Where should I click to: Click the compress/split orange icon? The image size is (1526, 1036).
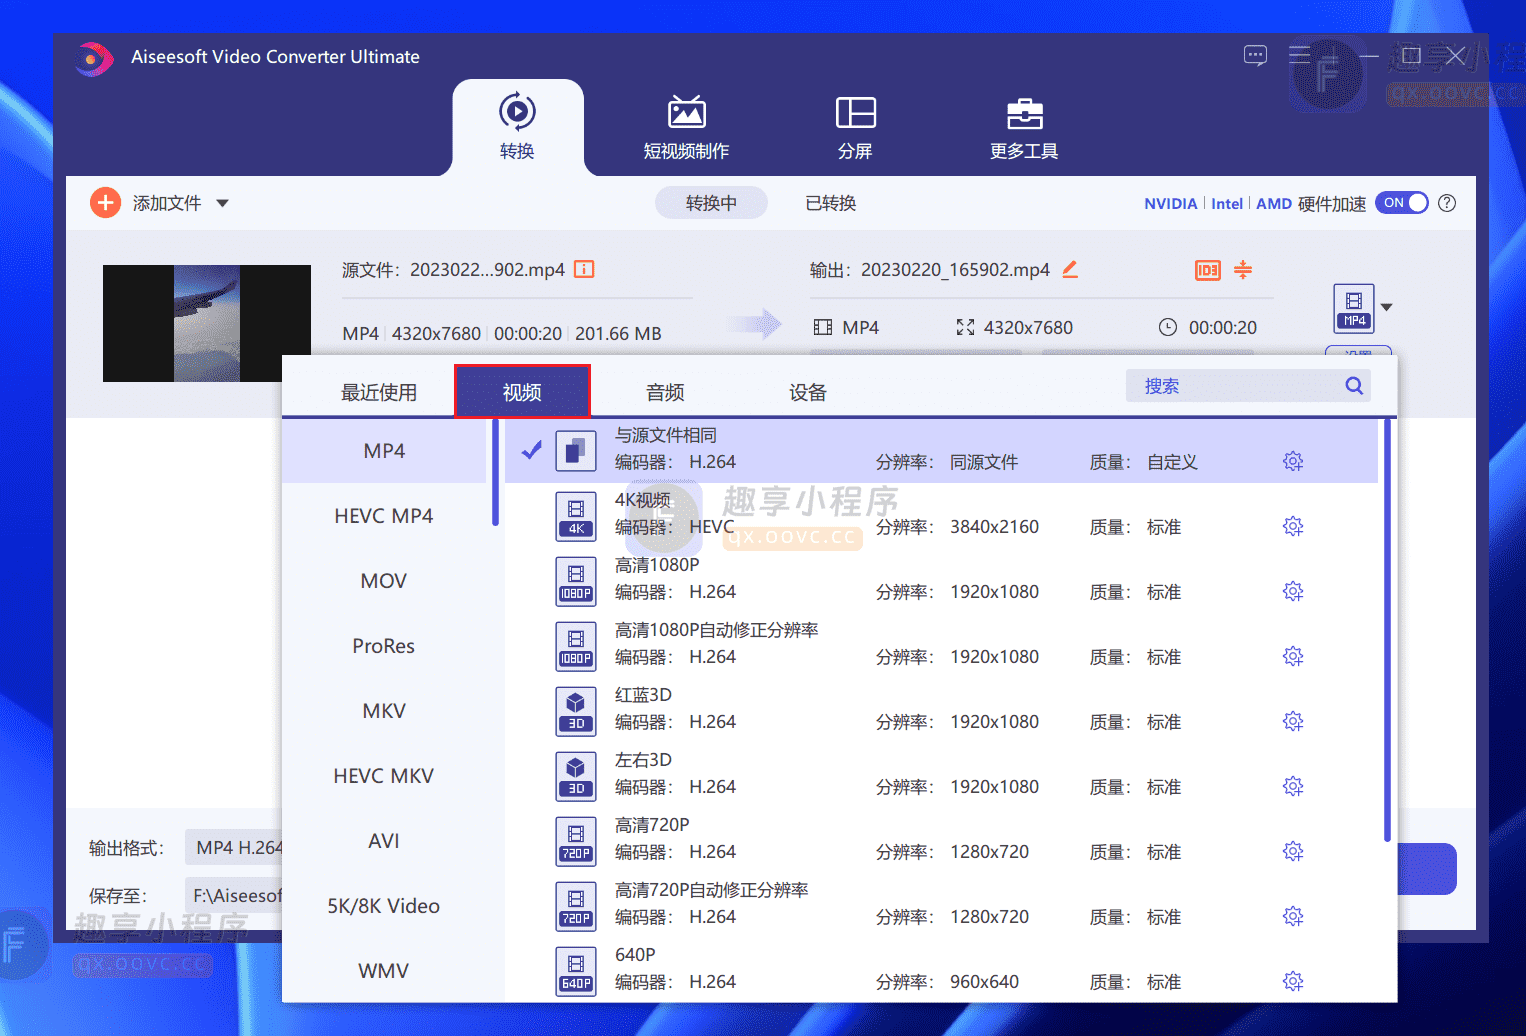point(1243,270)
